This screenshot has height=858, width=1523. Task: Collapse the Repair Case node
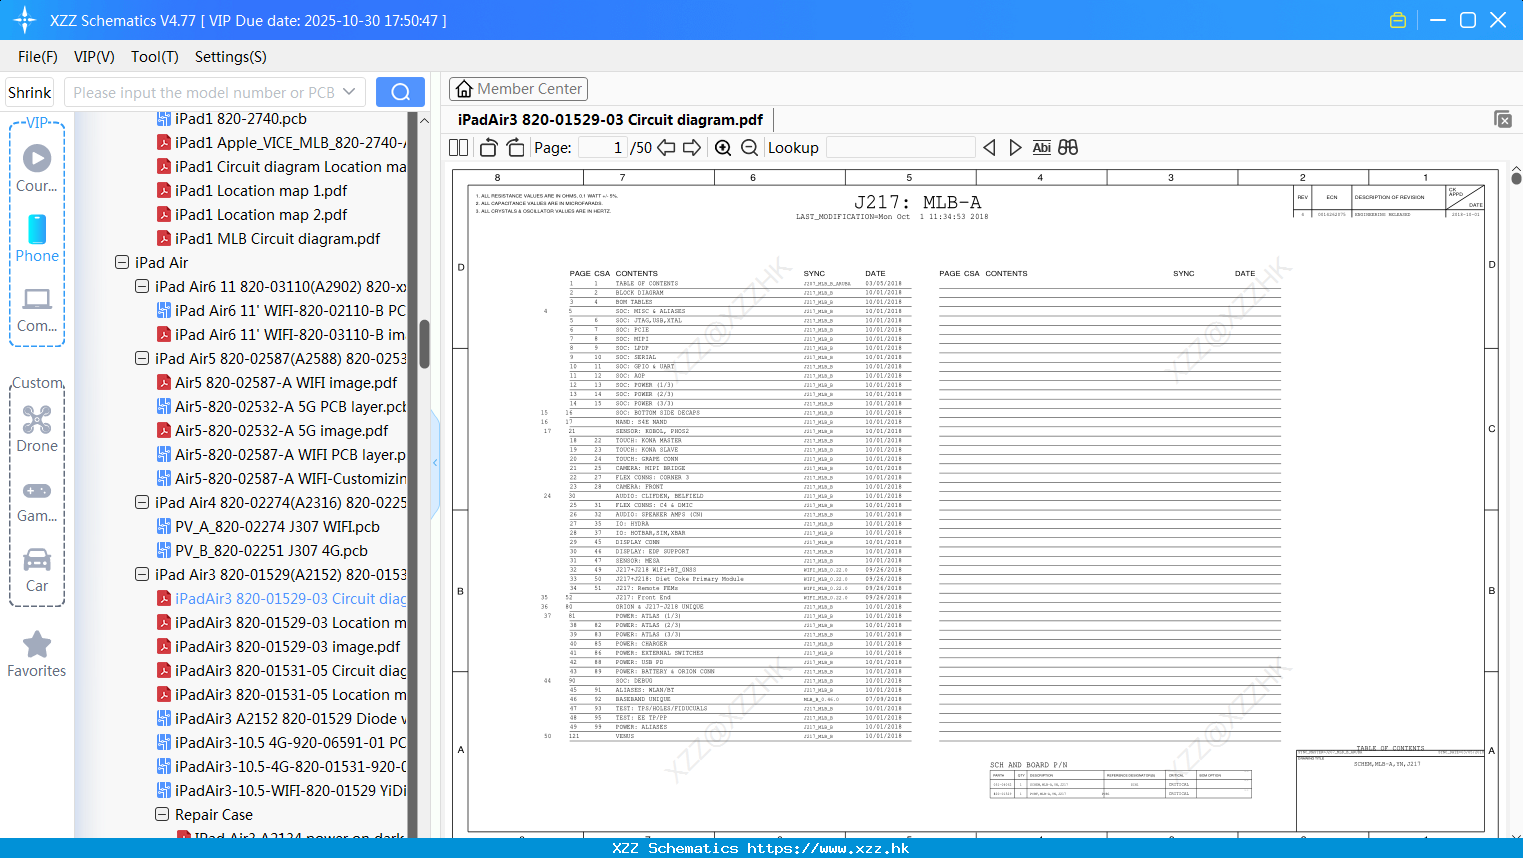[x=162, y=815]
